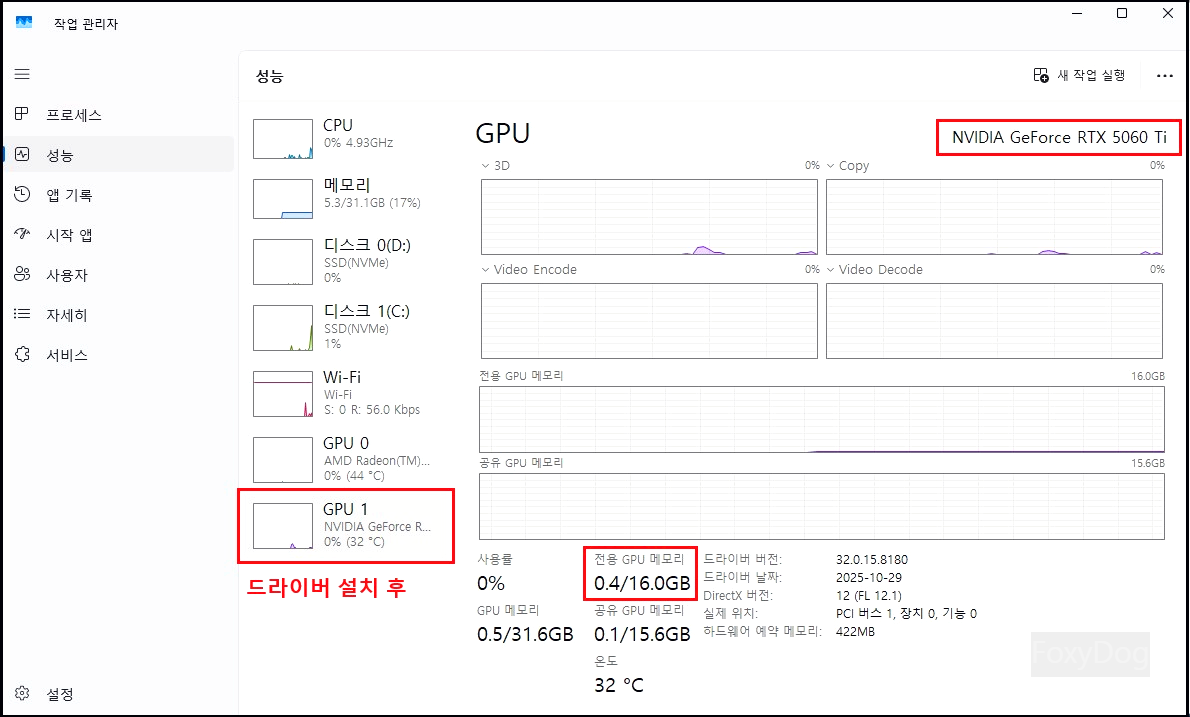Viewport: 1190px width, 717px height.
Task: Click the 앱 기록 history clock icon
Action: pos(22,194)
